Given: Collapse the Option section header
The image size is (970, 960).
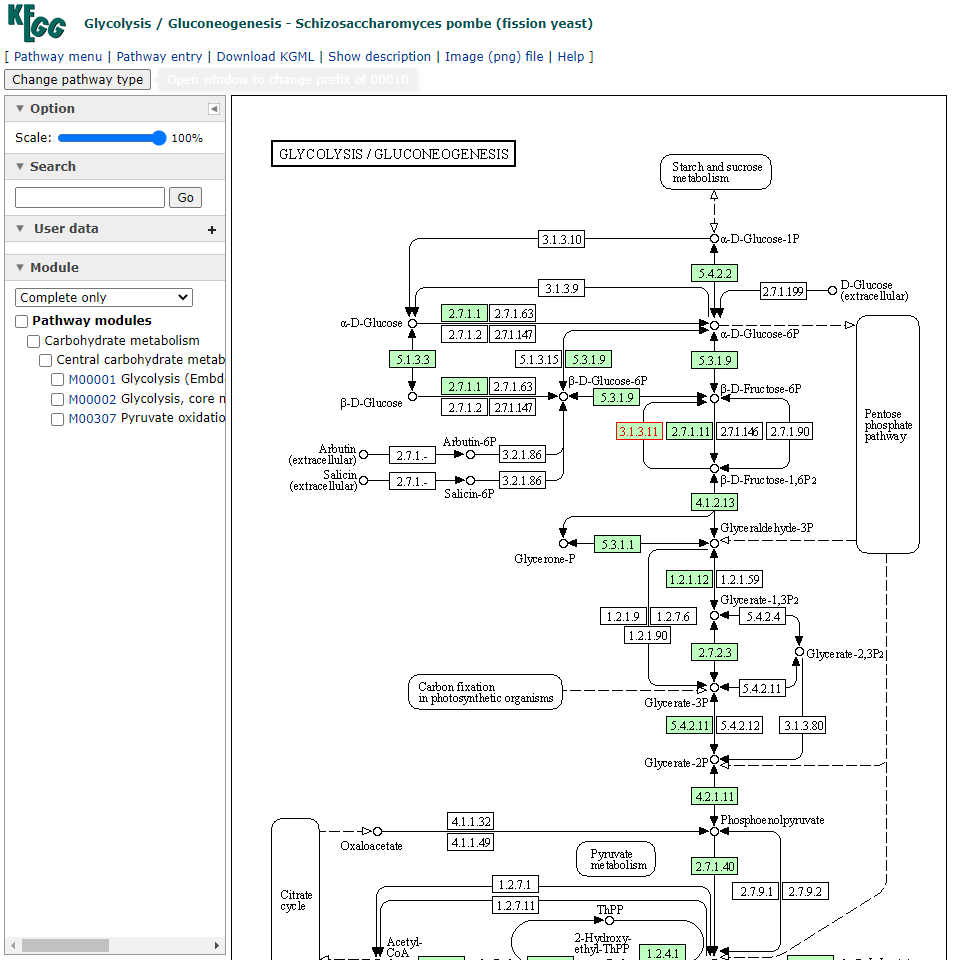Looking at the screenshot, I should [x=20, y=109].
